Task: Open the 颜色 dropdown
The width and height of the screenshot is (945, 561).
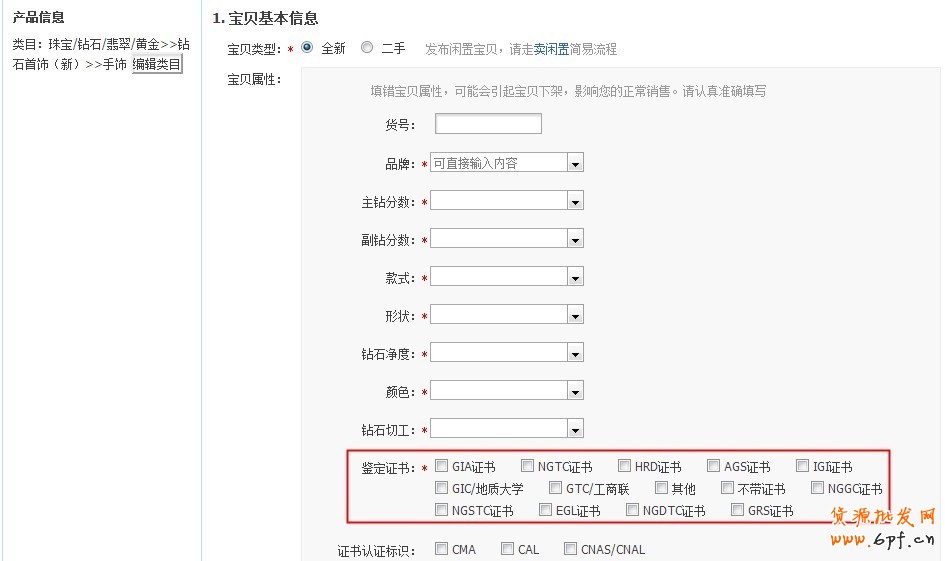Action: (x=575, y=391)
